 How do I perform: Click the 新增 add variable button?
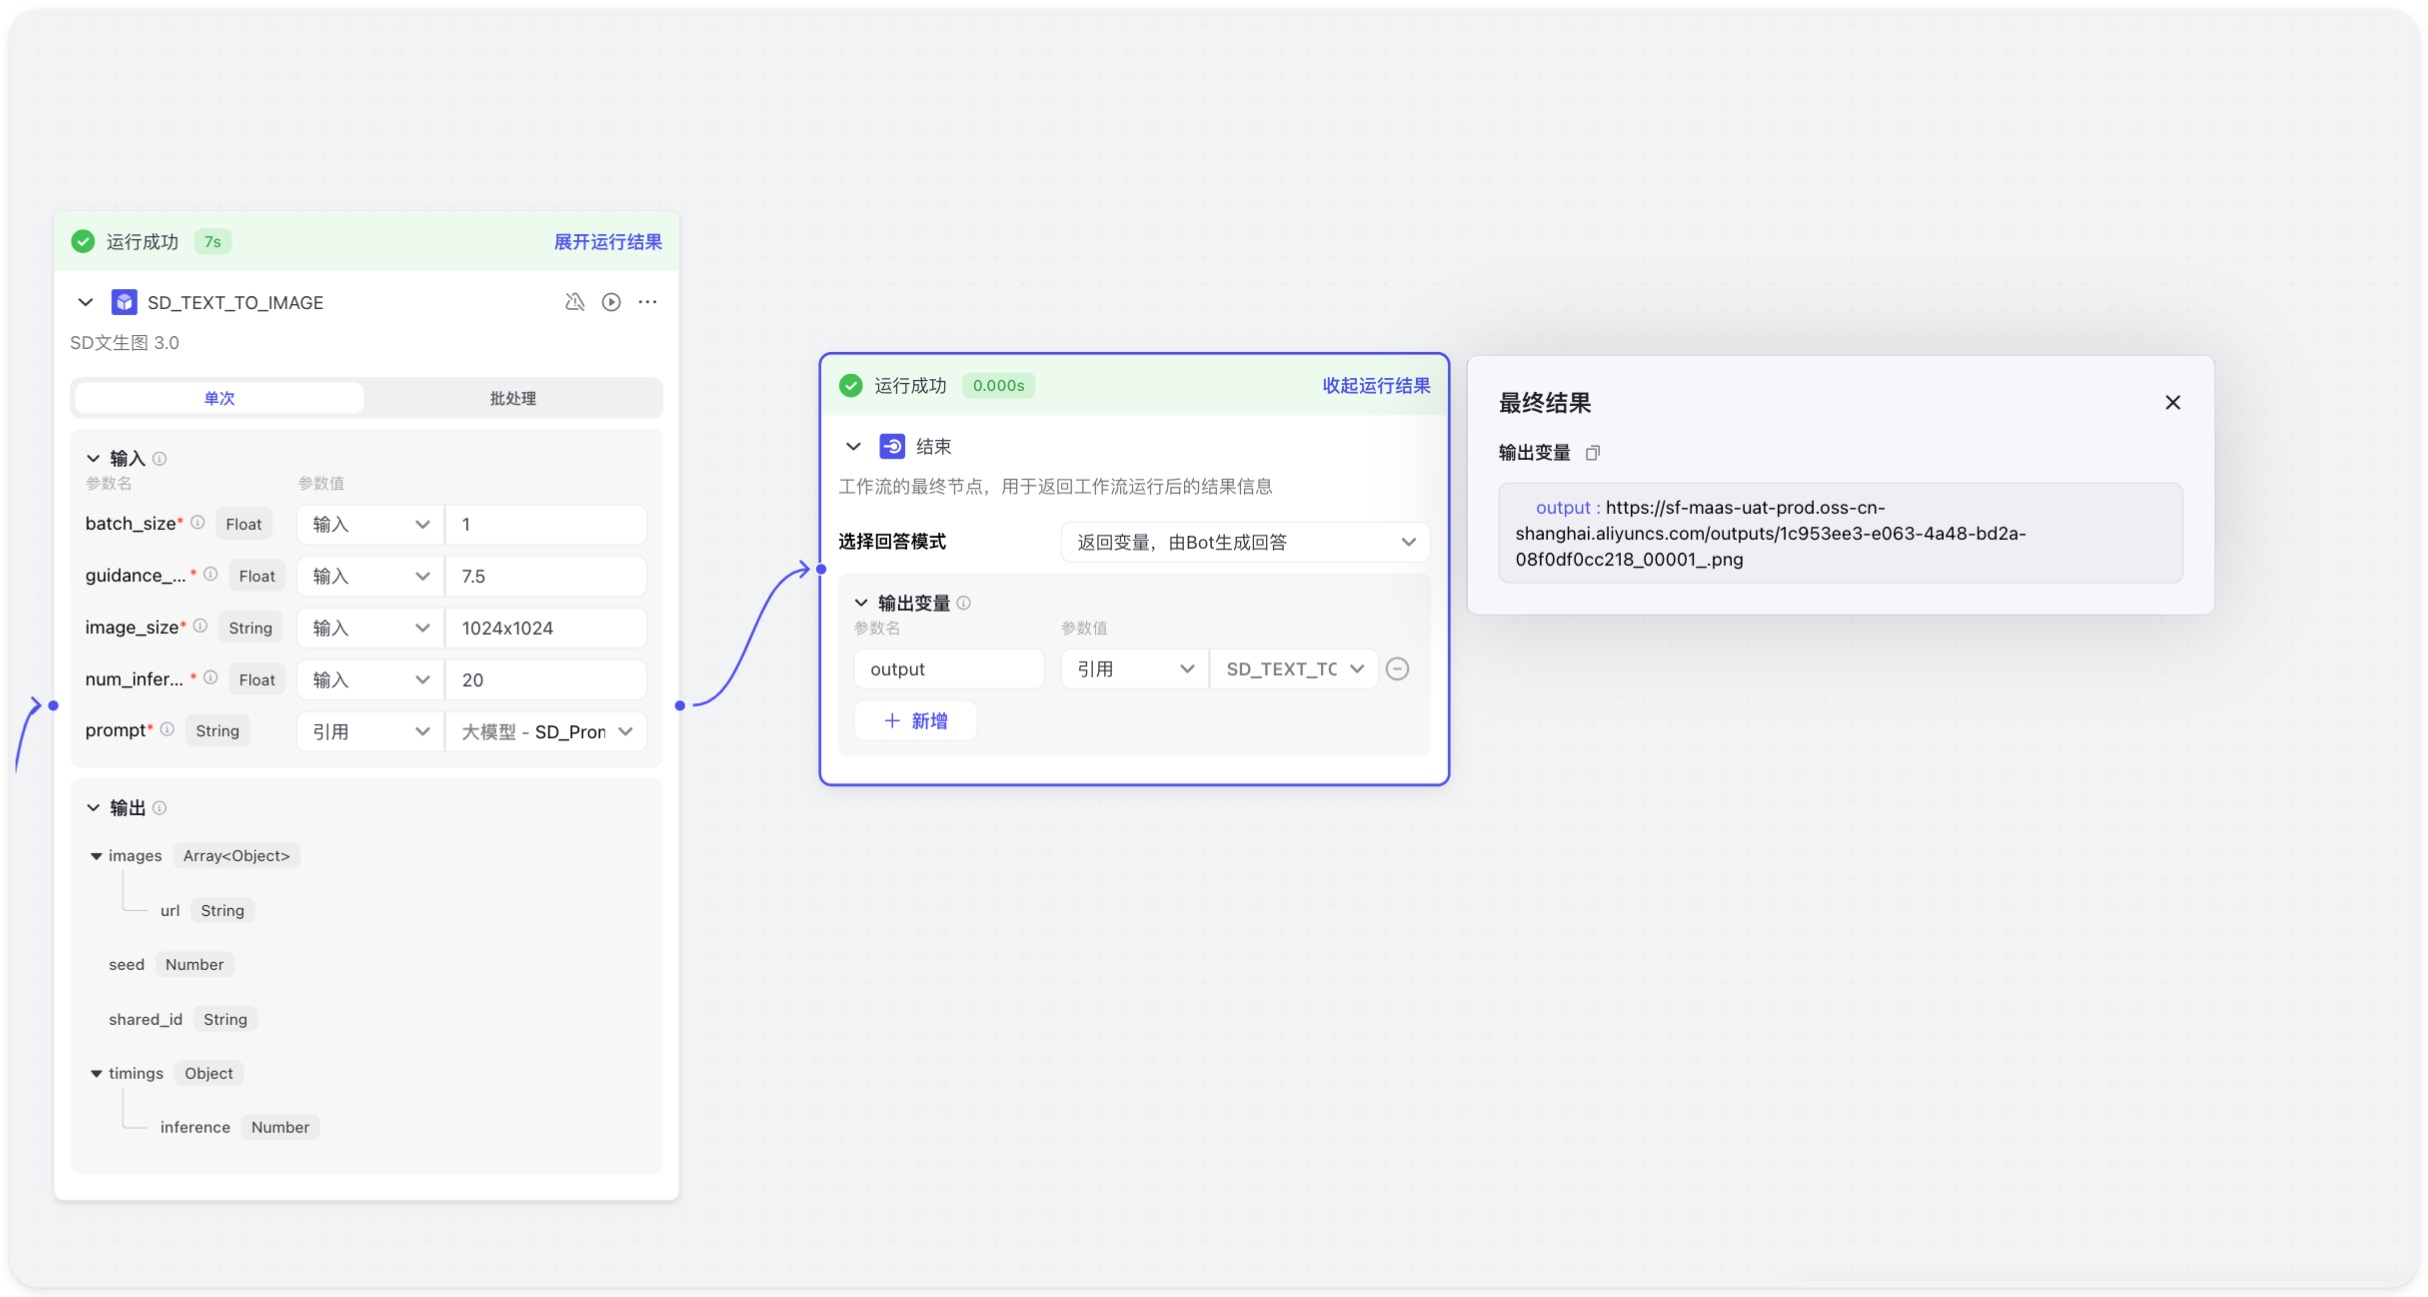tap(915, 721)
